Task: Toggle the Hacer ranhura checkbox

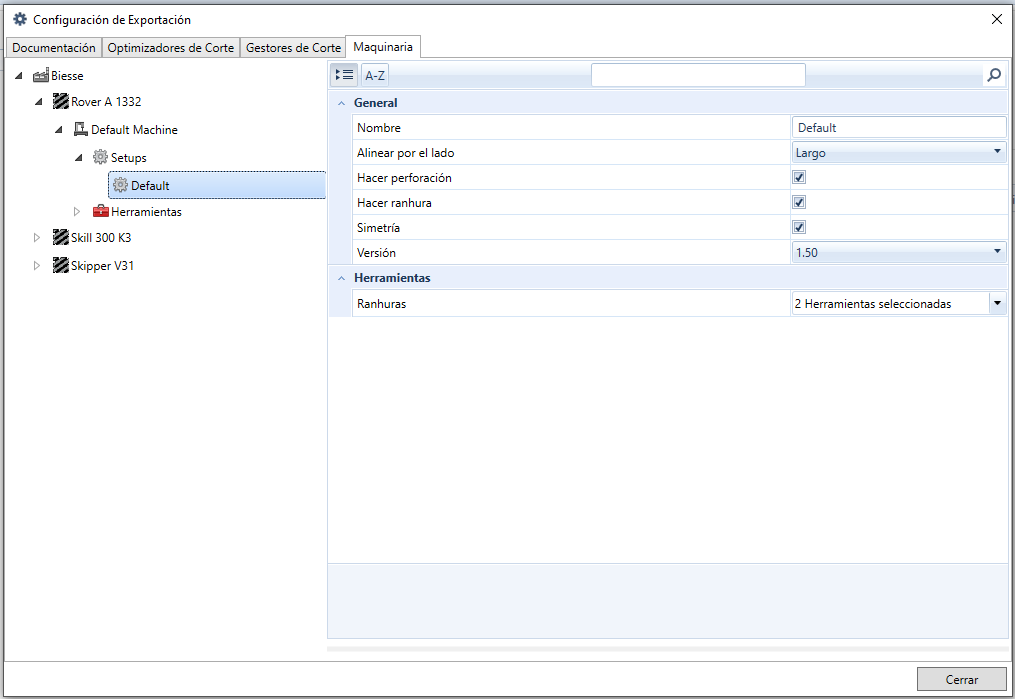Action: pos(799,202)
